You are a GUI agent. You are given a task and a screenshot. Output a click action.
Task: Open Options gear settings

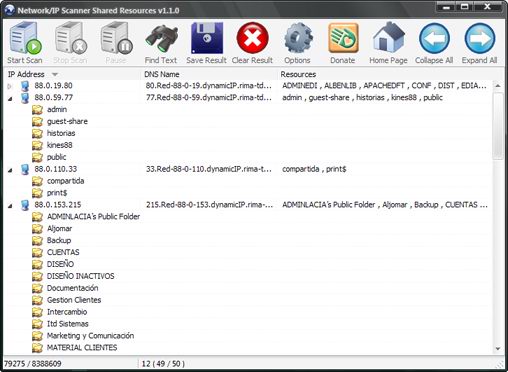coord(297,43)
